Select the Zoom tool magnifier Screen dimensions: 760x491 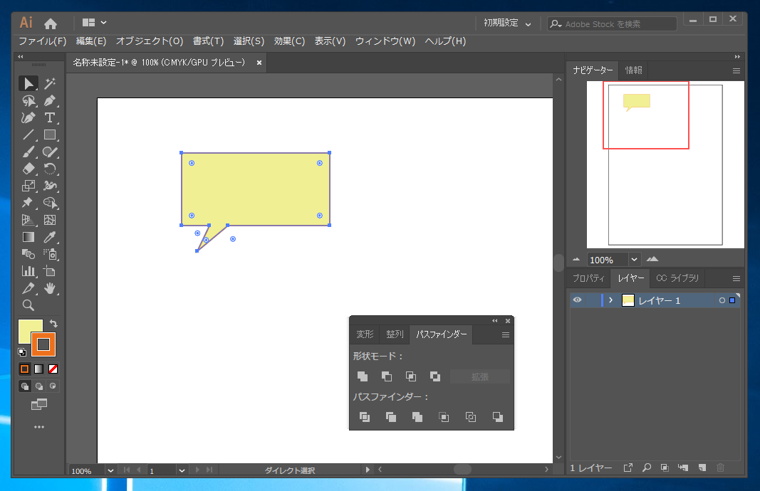click(28, 305)
